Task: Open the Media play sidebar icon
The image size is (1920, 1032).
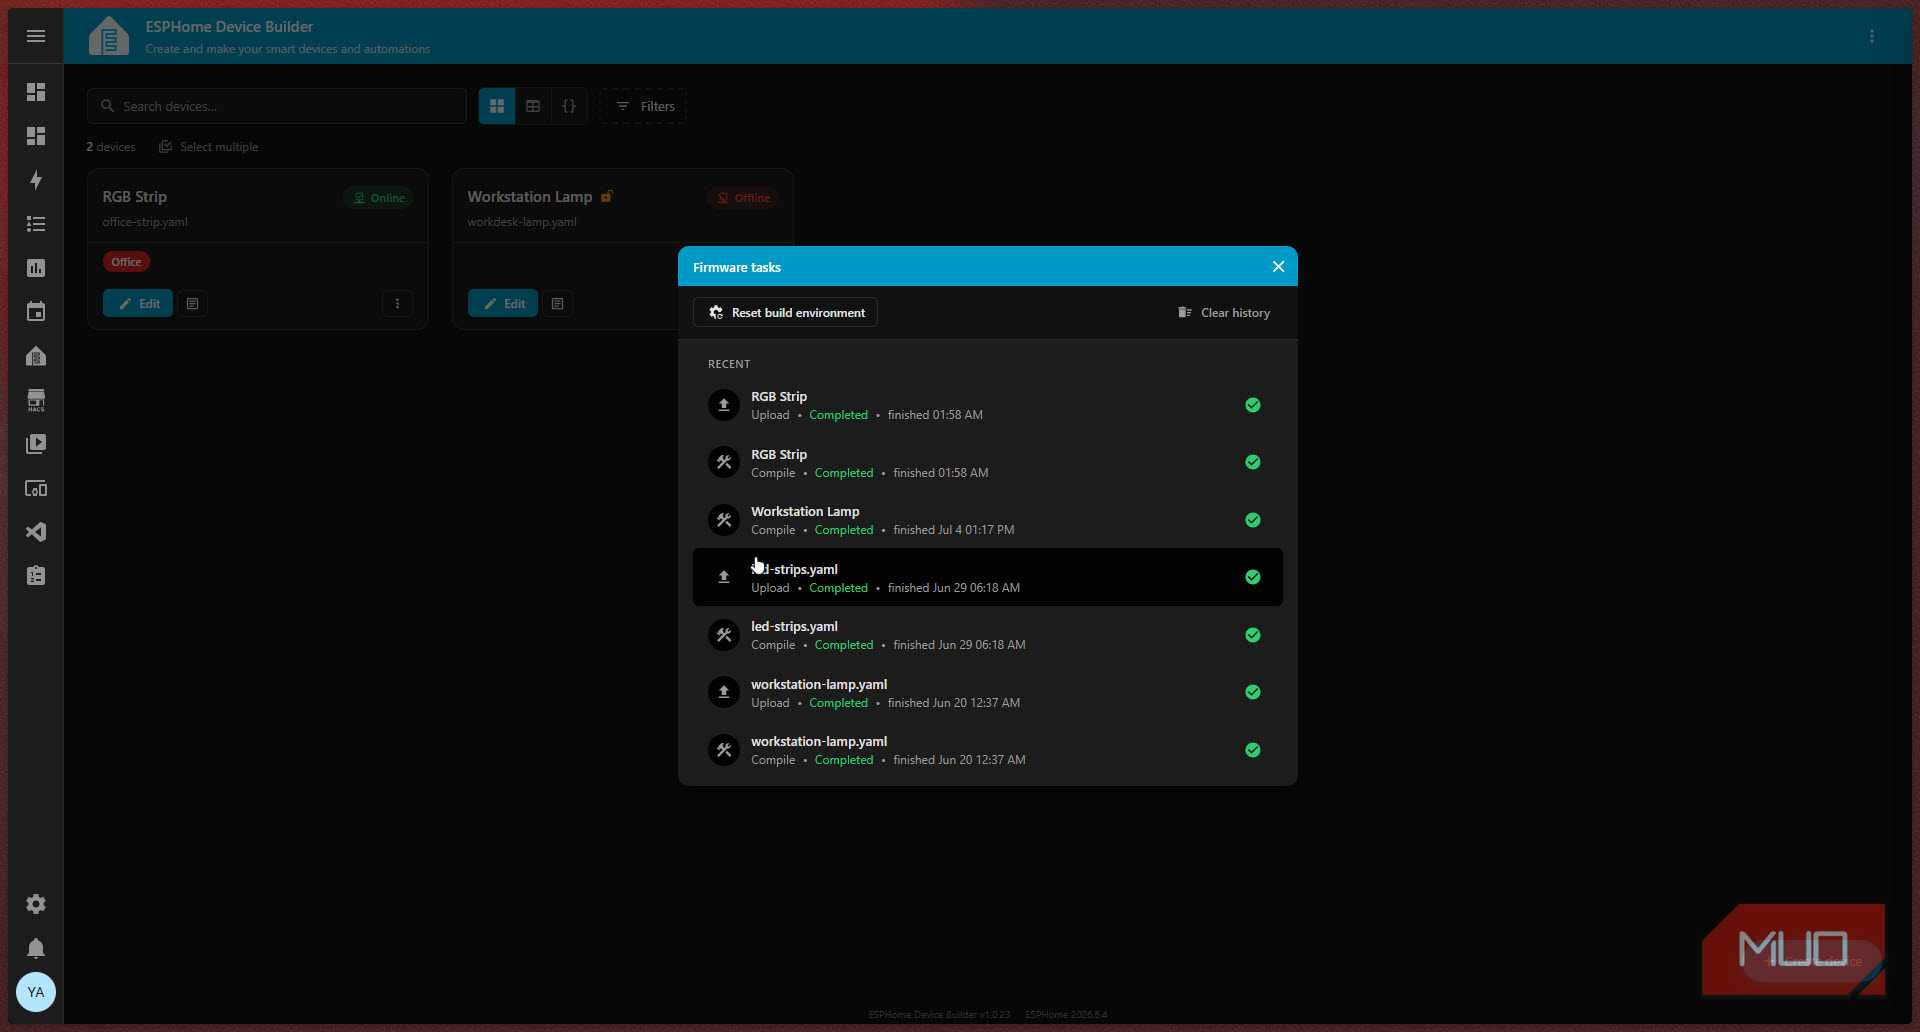Action: click(36, 444)
